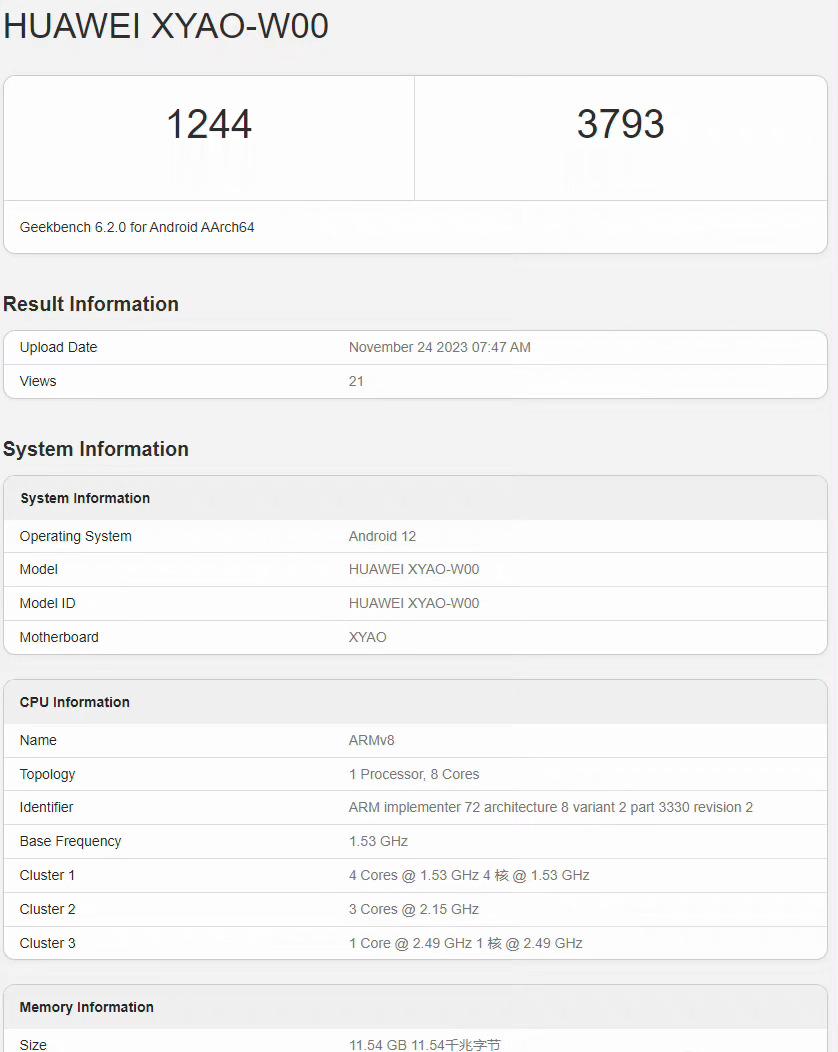The width and height of the screenshot is (838, 1052).
Task: Click the Cluster 1 label
Action: click(x=47, y=876)
